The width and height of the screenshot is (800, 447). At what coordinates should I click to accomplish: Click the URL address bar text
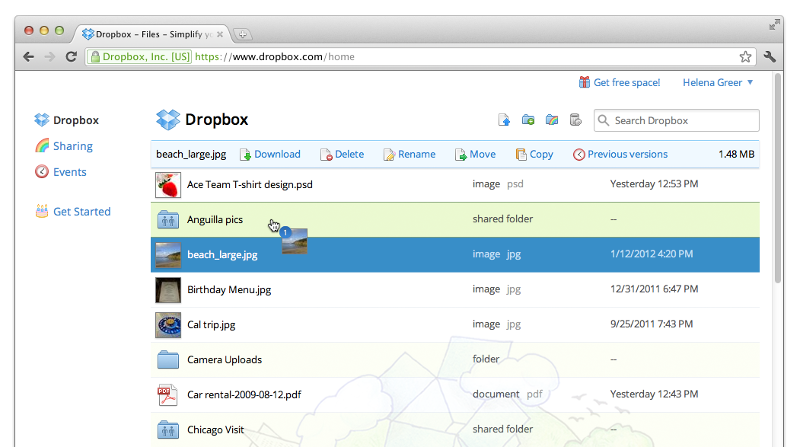click(274, 57)
